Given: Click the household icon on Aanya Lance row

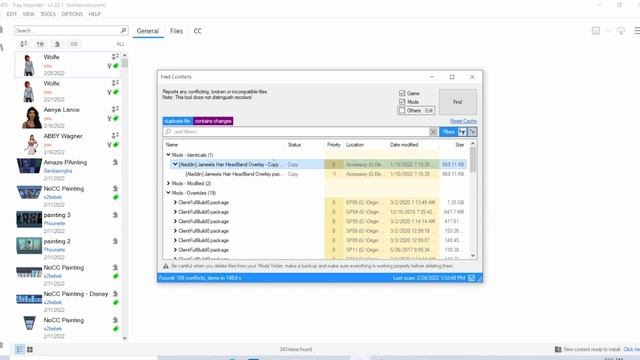Looking at the screenshot, I should click(115, 109).
